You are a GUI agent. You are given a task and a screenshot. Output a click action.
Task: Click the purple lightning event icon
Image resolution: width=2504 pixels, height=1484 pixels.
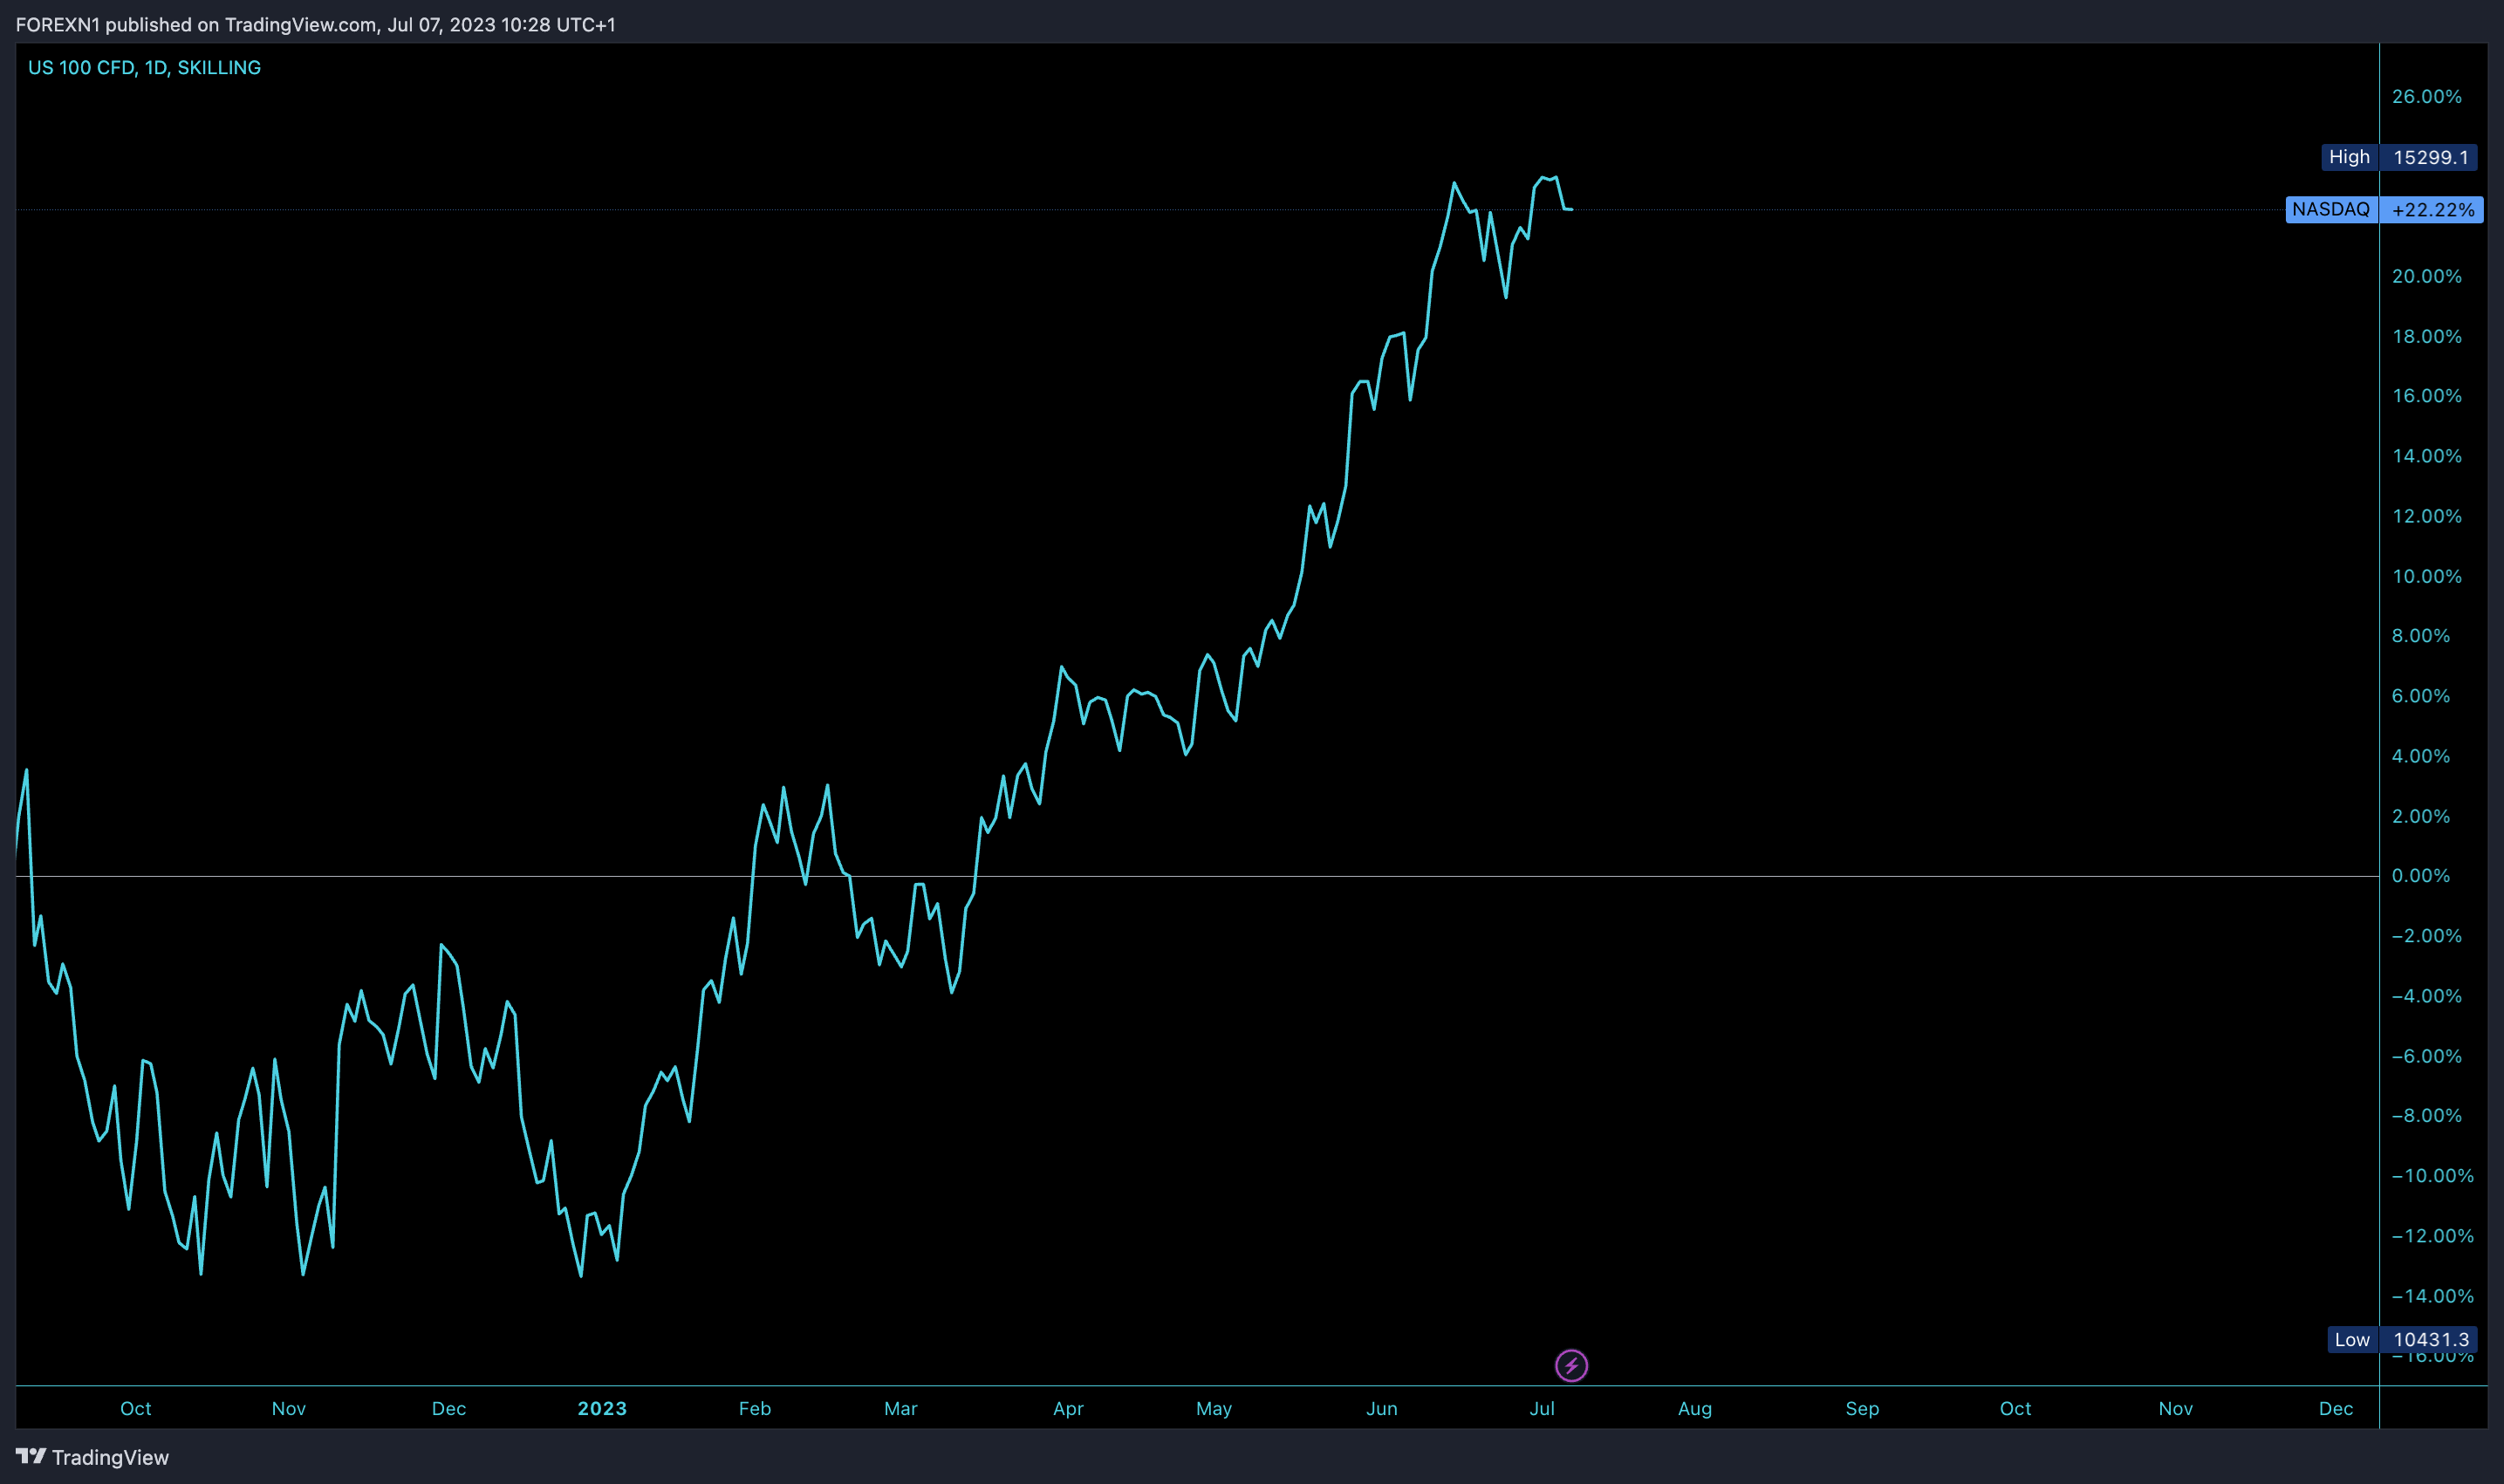pos(1571,1365)
